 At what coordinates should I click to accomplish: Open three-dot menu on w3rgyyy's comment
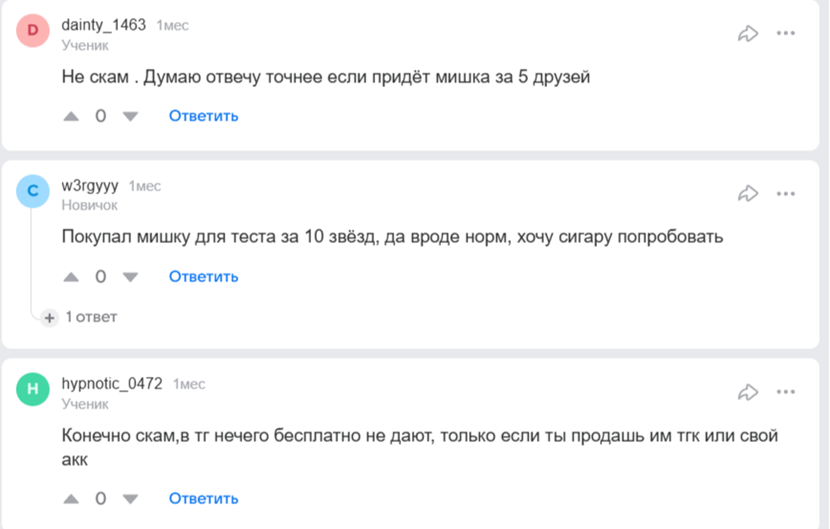coord(786,193)
